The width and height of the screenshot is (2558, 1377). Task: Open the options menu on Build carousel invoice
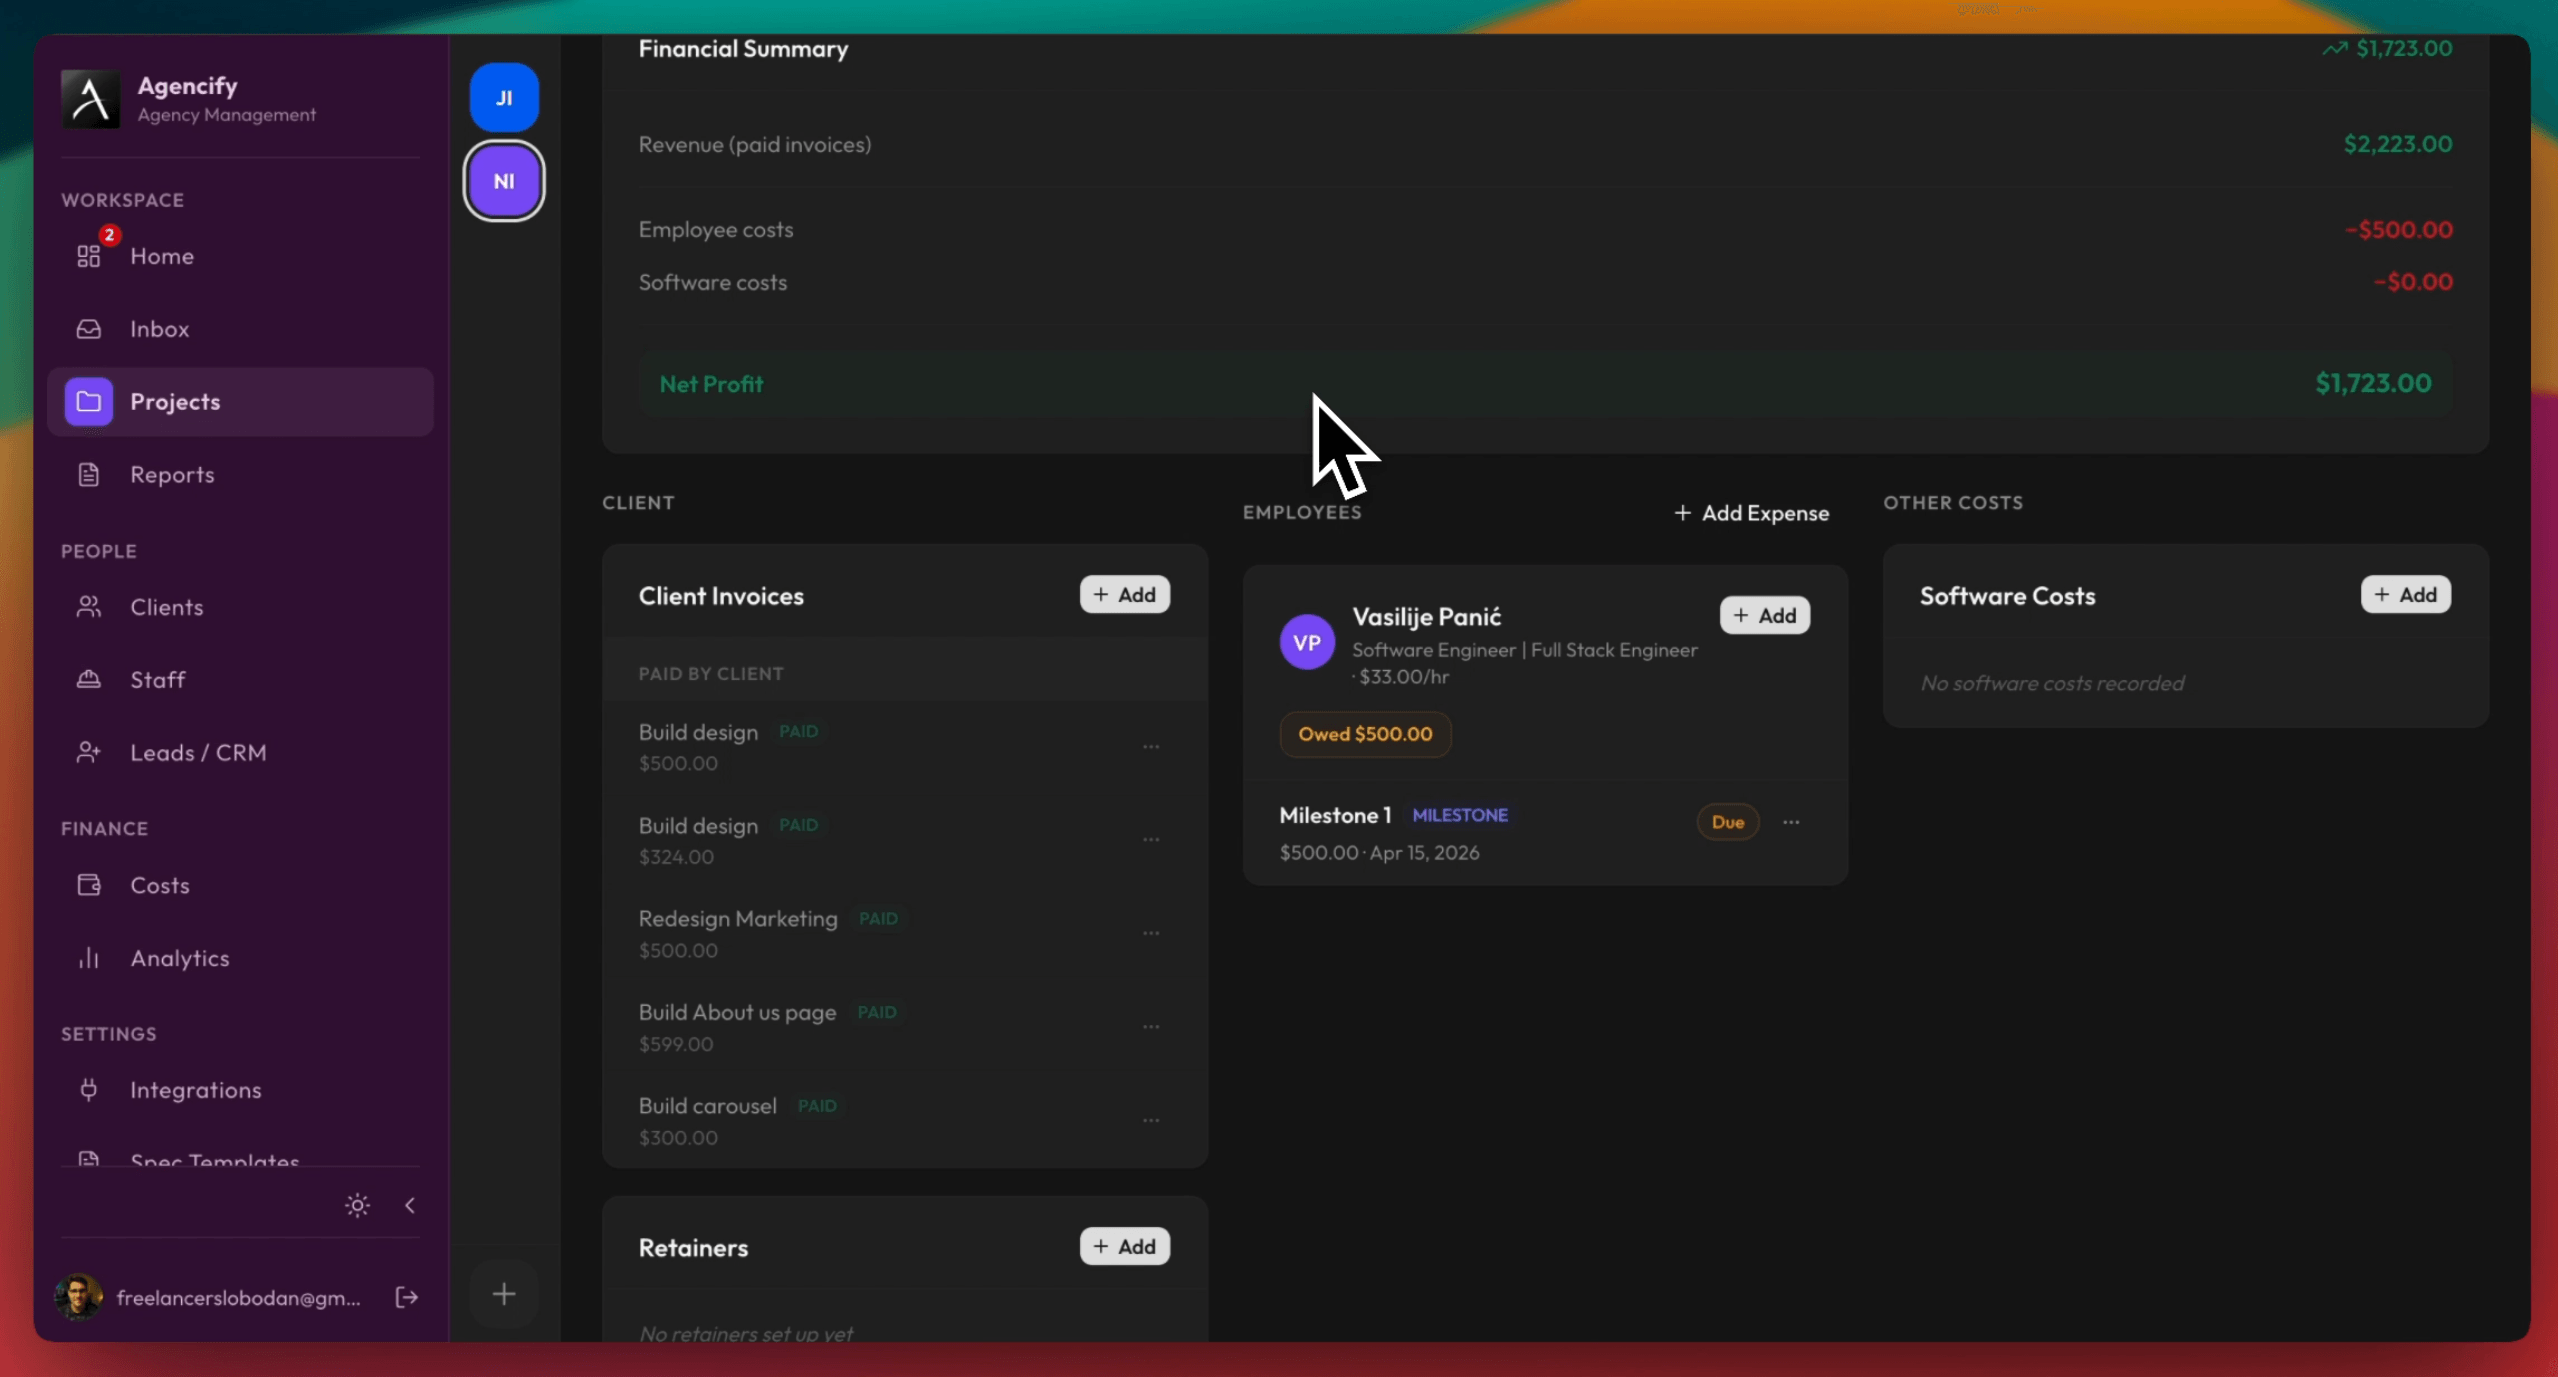(x=1150, y=1121)
